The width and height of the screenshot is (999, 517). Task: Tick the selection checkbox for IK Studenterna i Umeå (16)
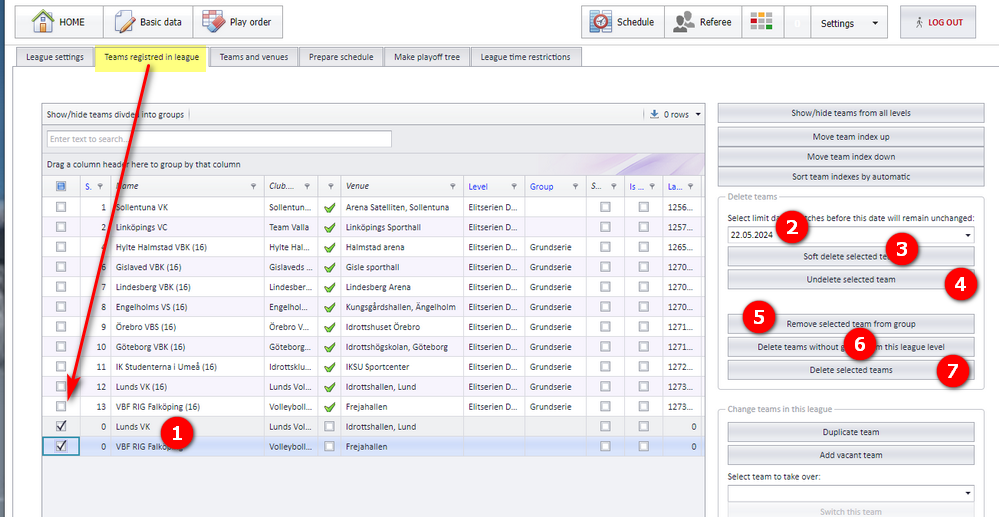point(61,366)
